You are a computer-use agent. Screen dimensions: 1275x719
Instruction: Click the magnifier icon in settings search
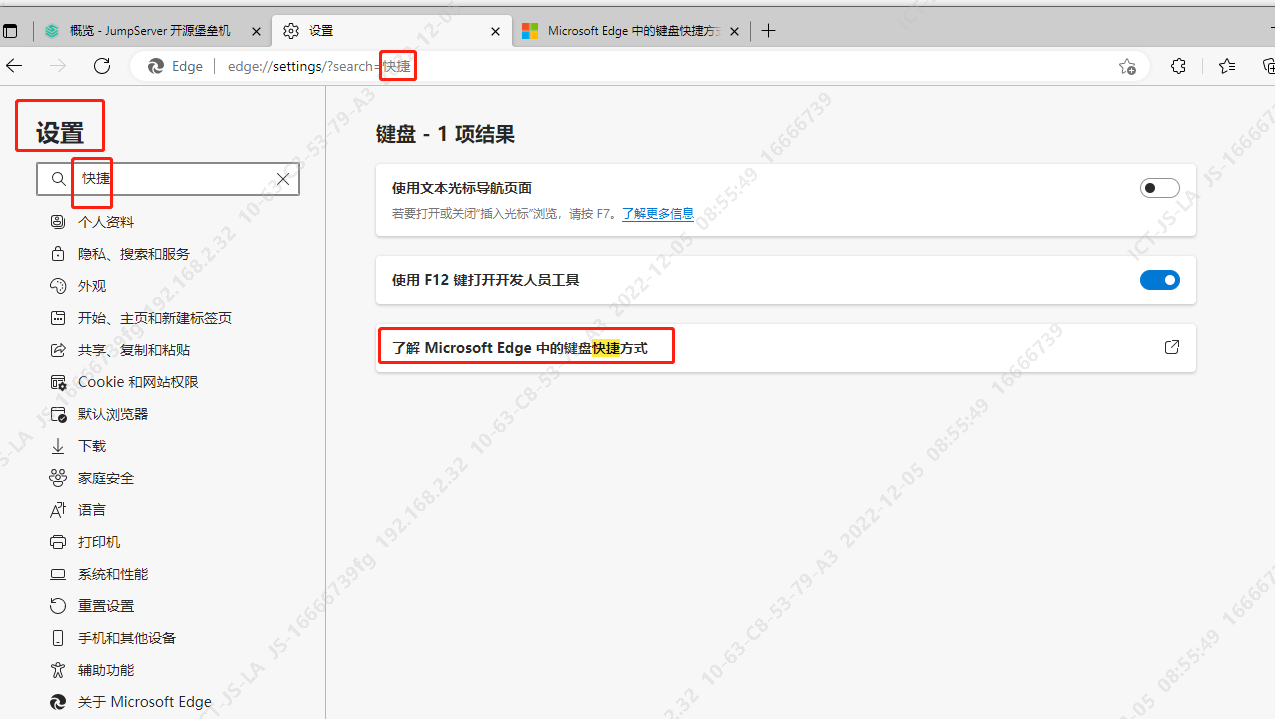pyautogui.click(x=58, y=179)
